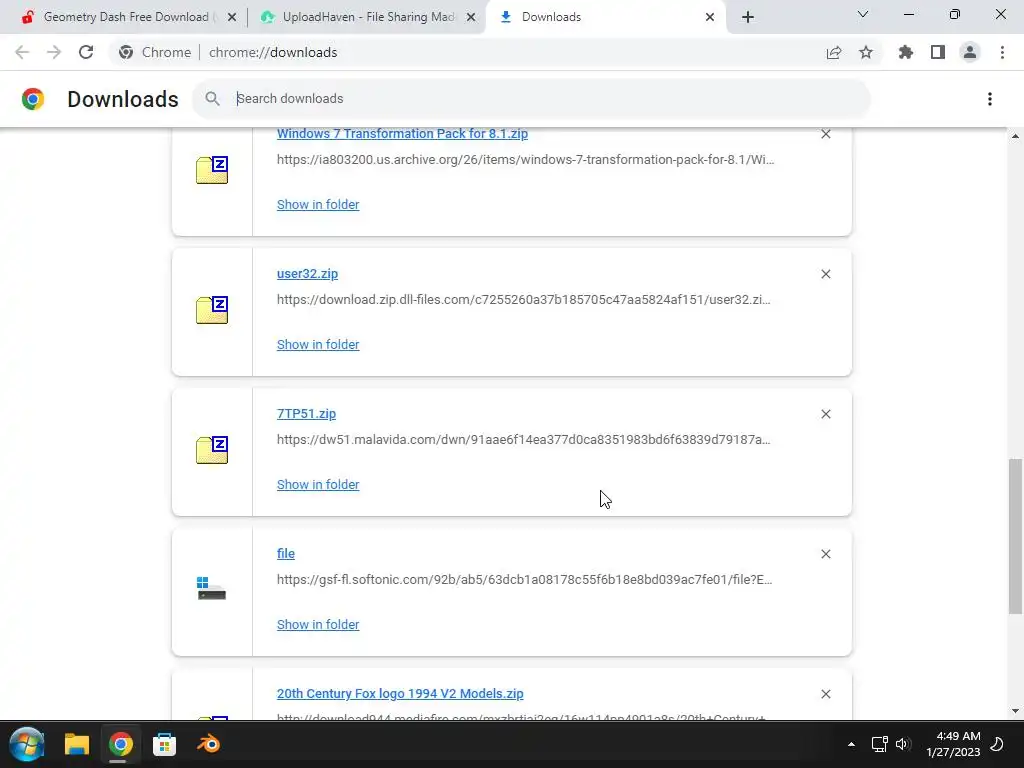Remove user32.zip from downloads list

coord(825,274)
